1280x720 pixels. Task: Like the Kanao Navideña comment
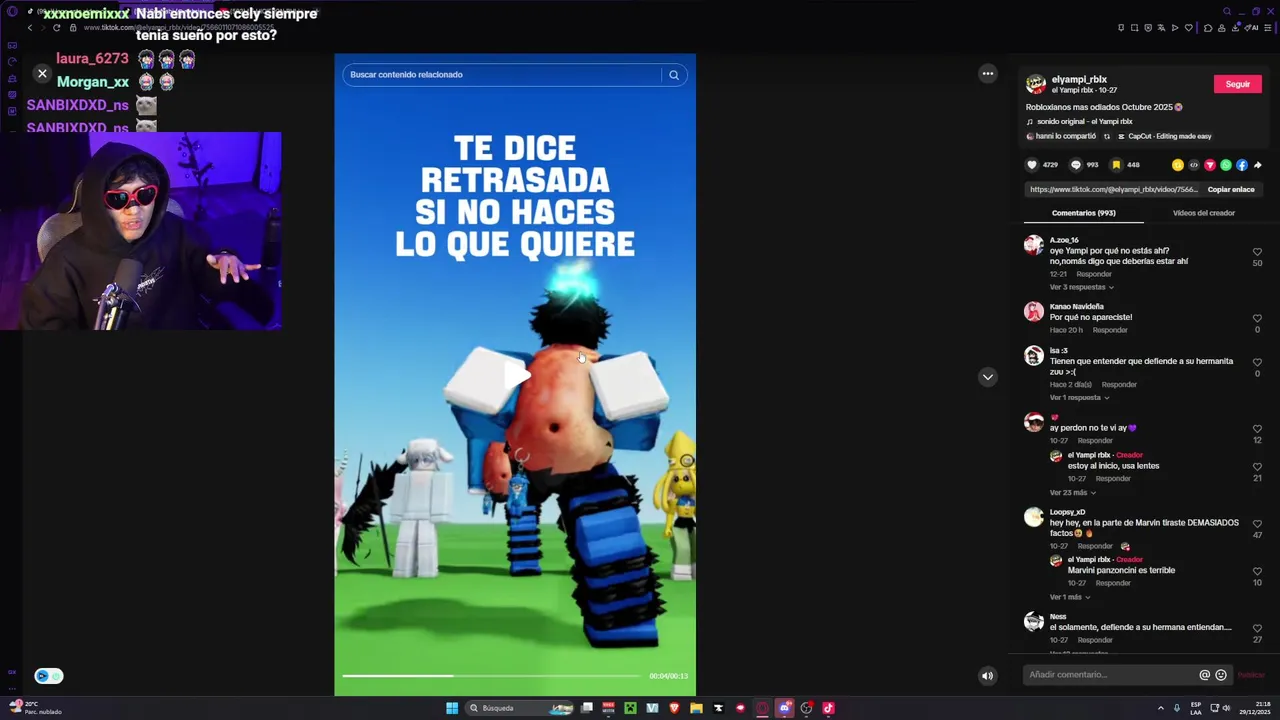(x=1257, y=319)
